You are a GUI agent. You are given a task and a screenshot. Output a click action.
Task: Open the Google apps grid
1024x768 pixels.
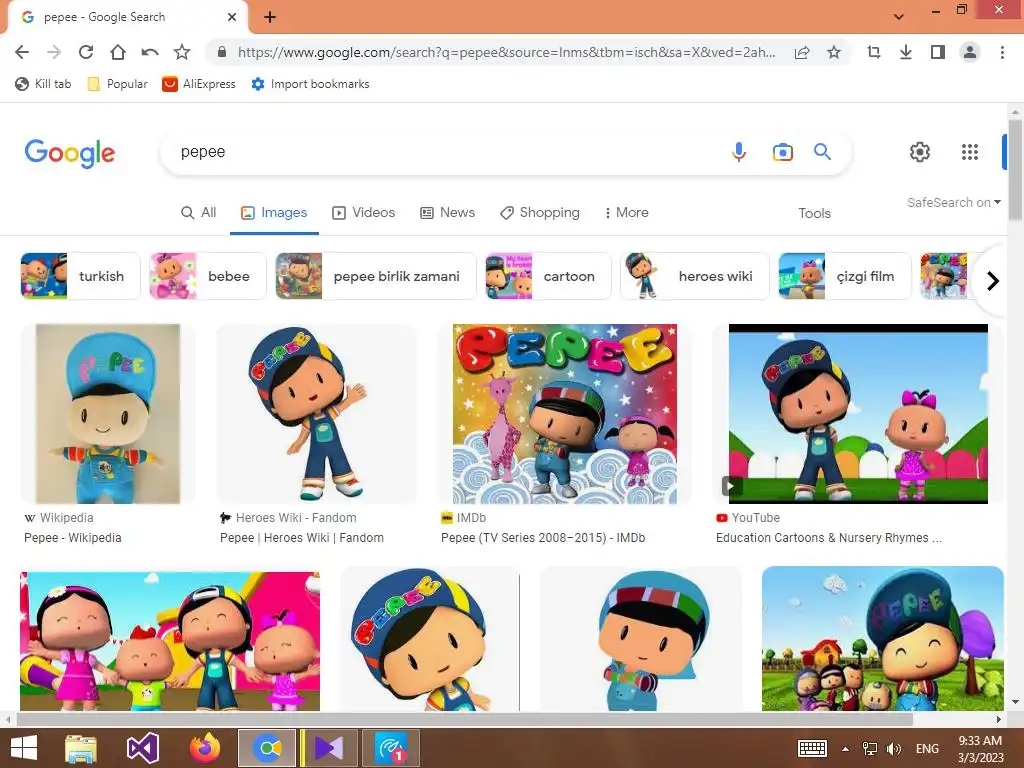[970, 152]
